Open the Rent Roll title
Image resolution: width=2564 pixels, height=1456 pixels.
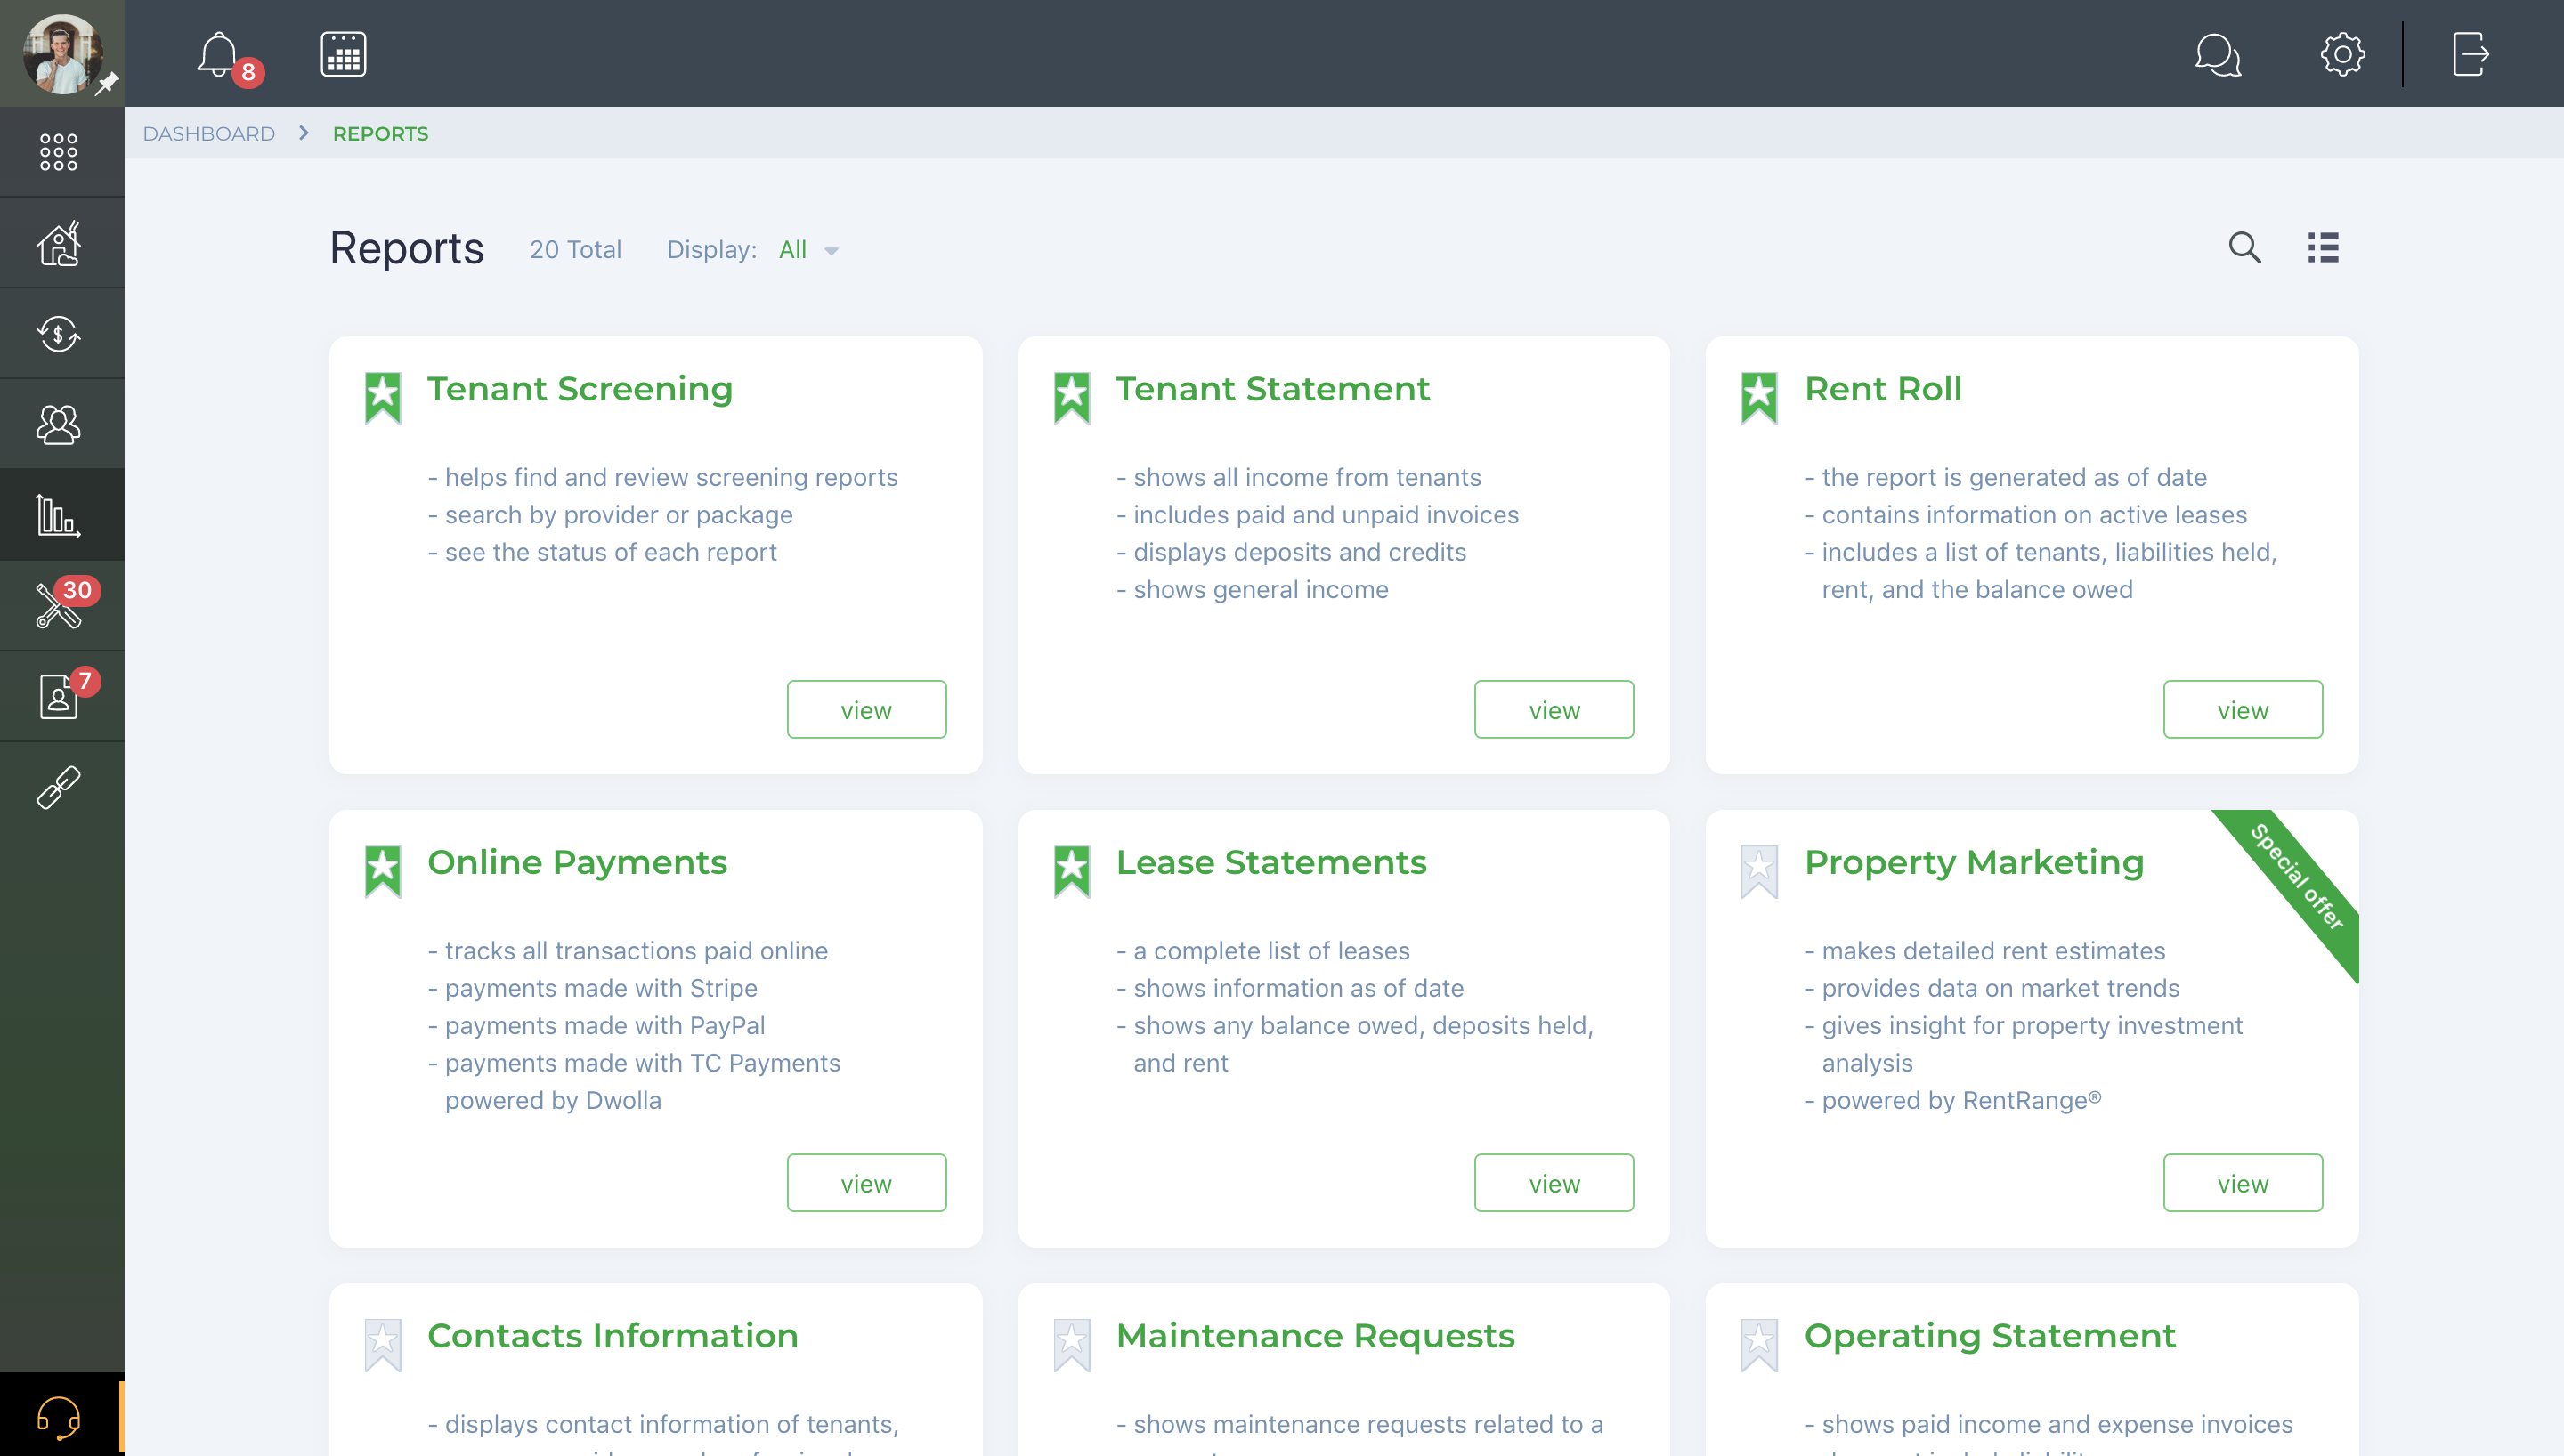click(x=1883, y=389)
